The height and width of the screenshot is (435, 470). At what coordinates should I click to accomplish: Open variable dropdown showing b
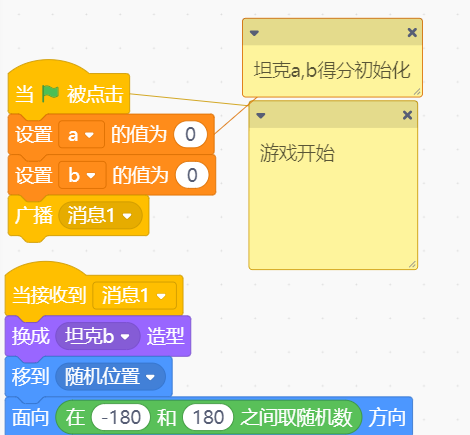click(82, 175)
